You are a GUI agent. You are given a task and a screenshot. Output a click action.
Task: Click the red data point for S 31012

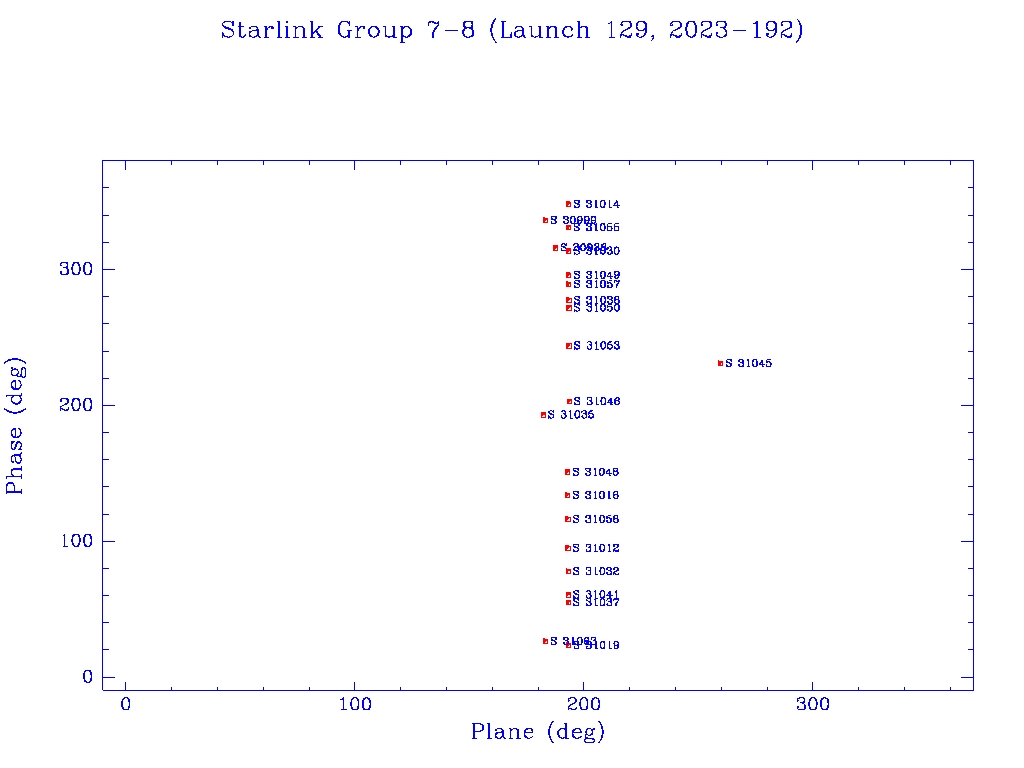pos(568,548)
